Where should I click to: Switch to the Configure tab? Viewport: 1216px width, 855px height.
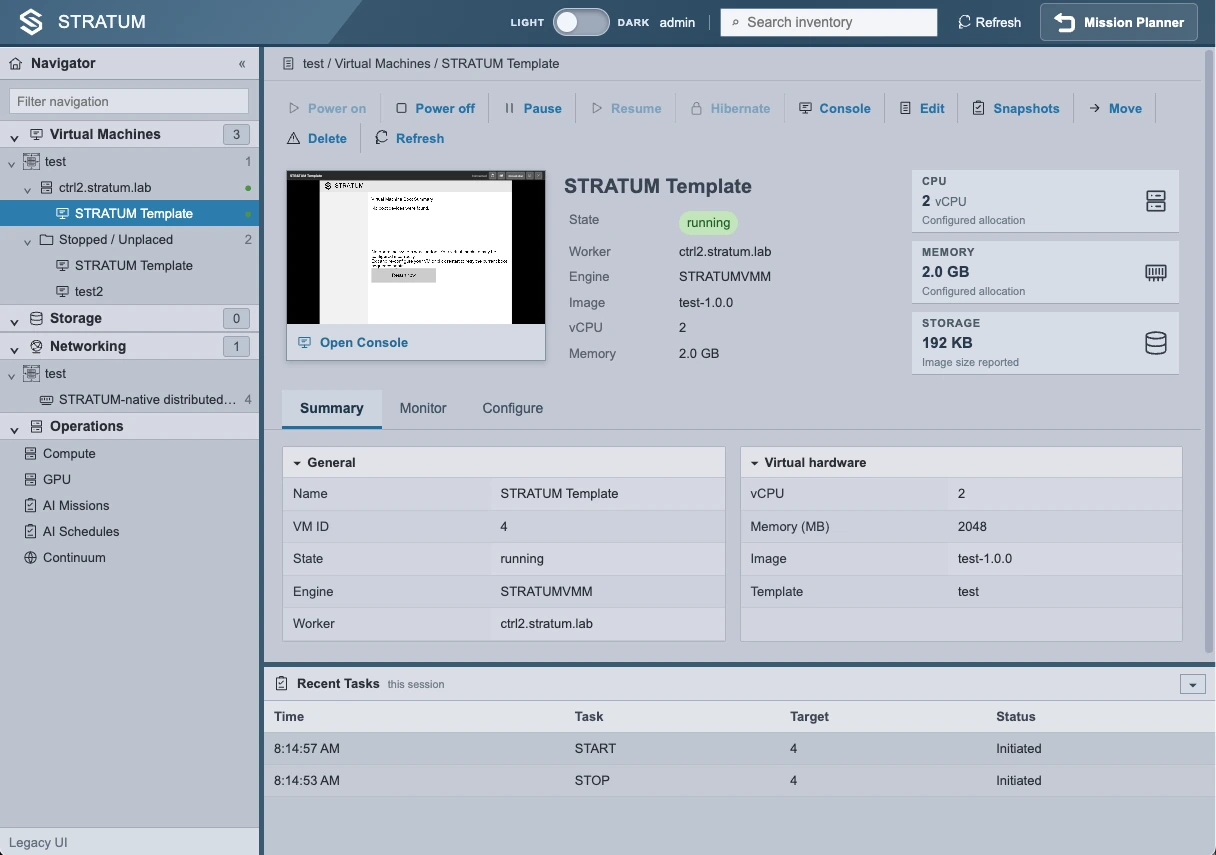513,408
